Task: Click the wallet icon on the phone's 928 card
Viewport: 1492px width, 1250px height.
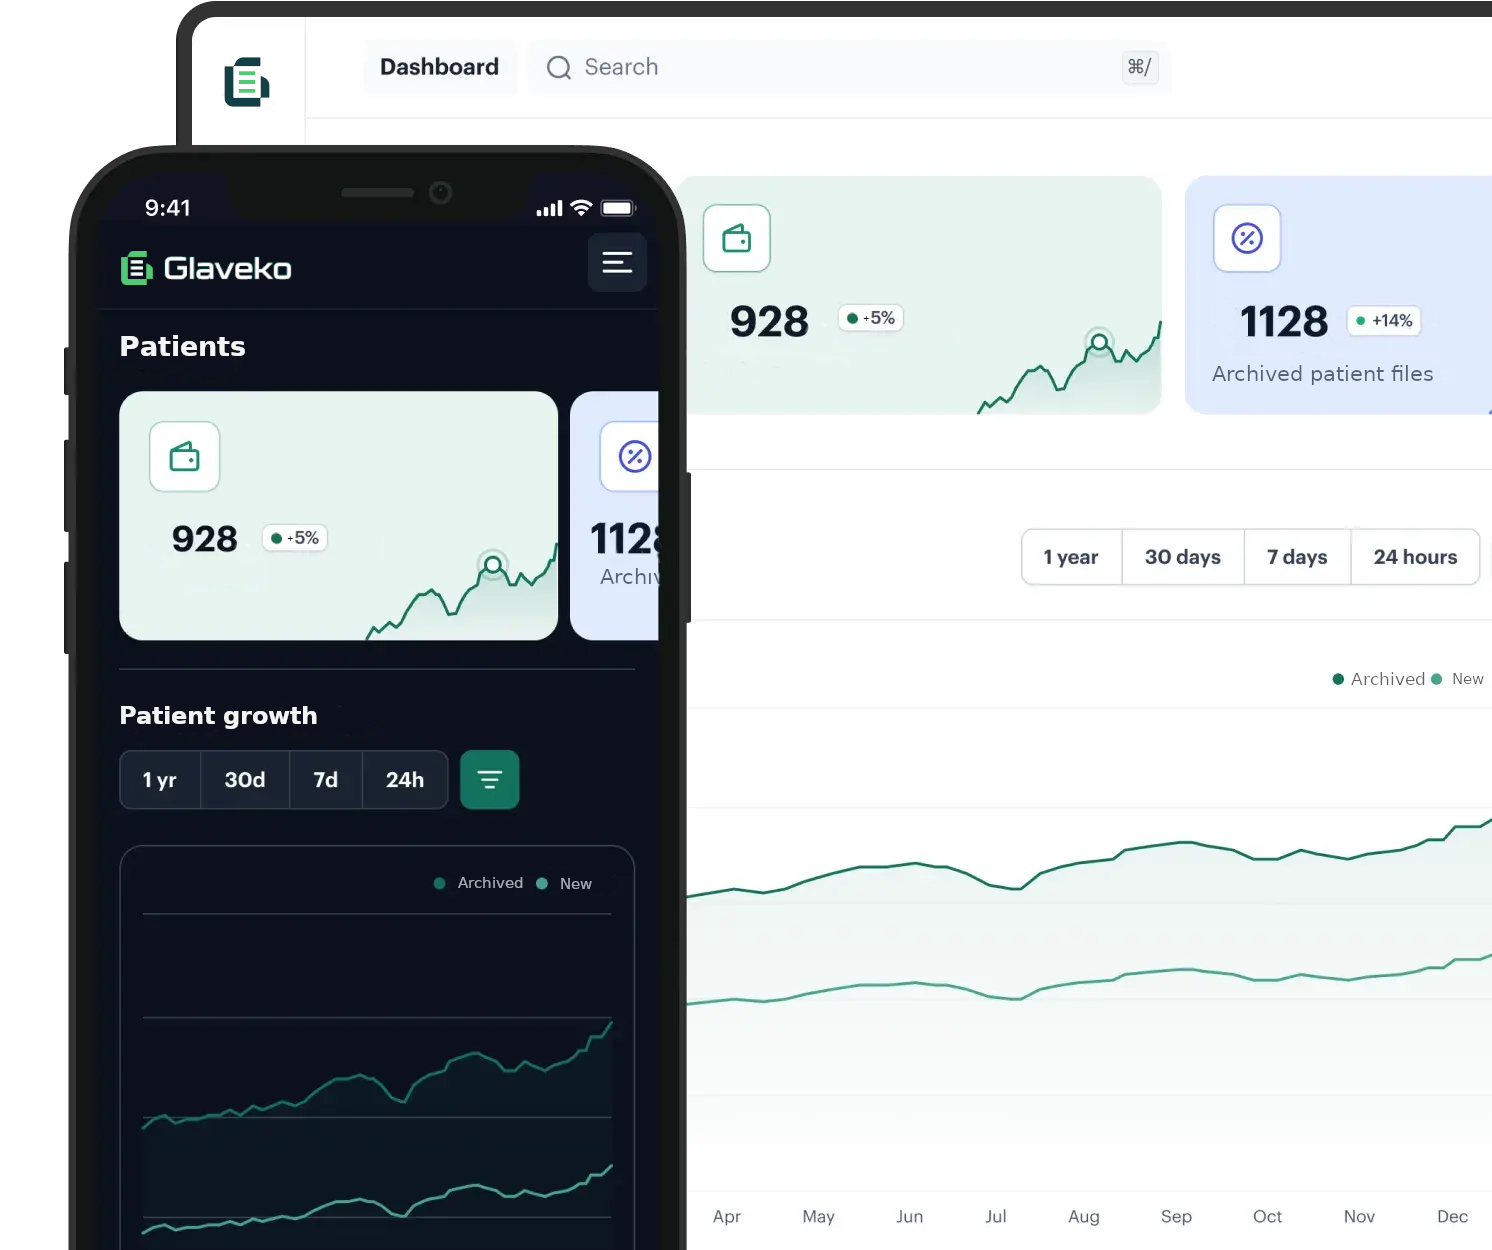Action: (184, 457)
